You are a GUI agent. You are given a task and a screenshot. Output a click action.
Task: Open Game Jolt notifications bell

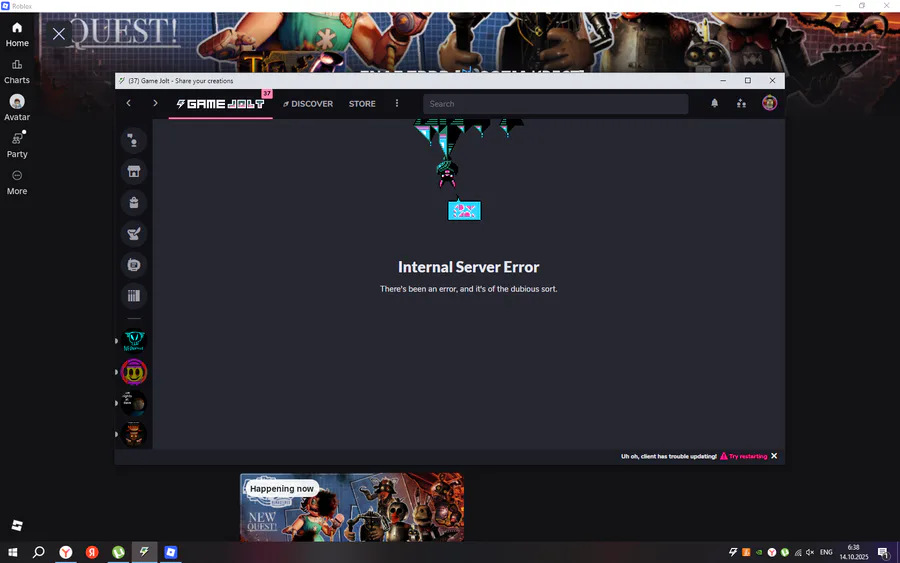coord(715,103)
